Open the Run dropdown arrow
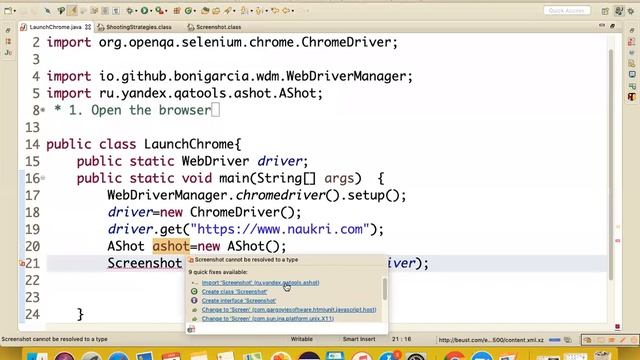Screen dimensions: 640x360 pyautogui.click(x=151, y=11)
